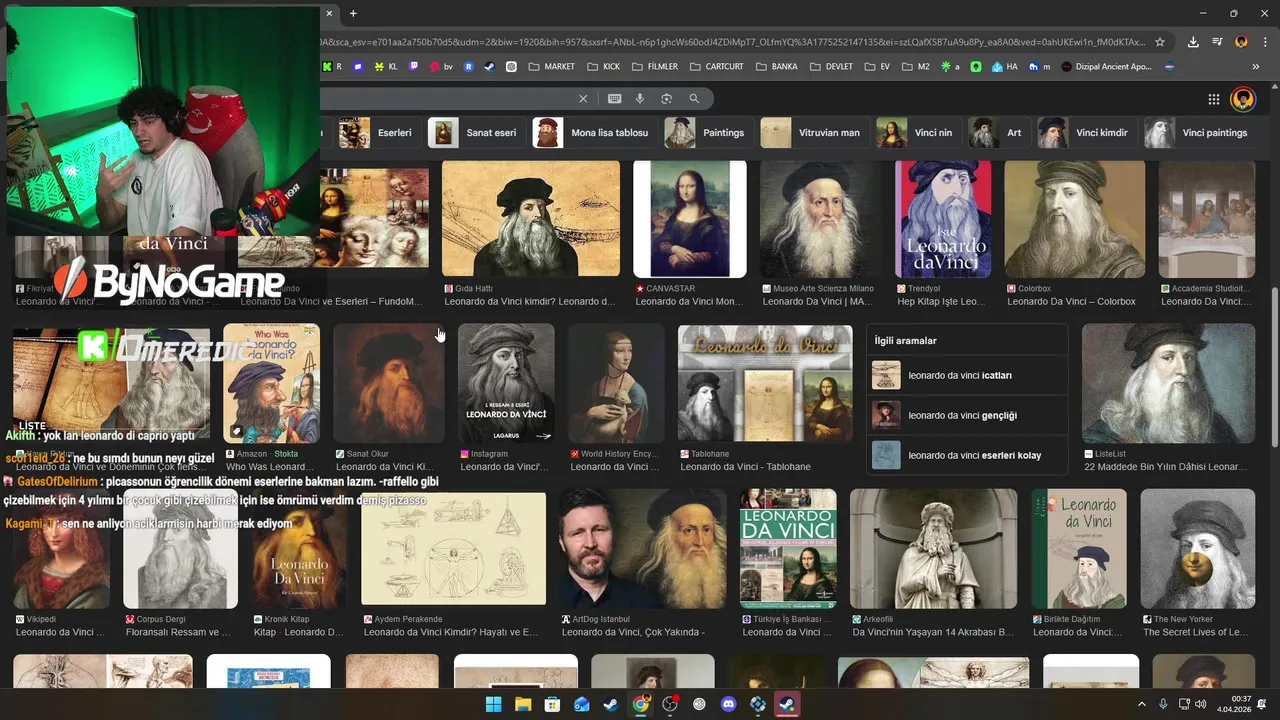Open the 'HA' bookmark
The height and width of the screenshot is (720, 1280).
(x=1005, y=67)
